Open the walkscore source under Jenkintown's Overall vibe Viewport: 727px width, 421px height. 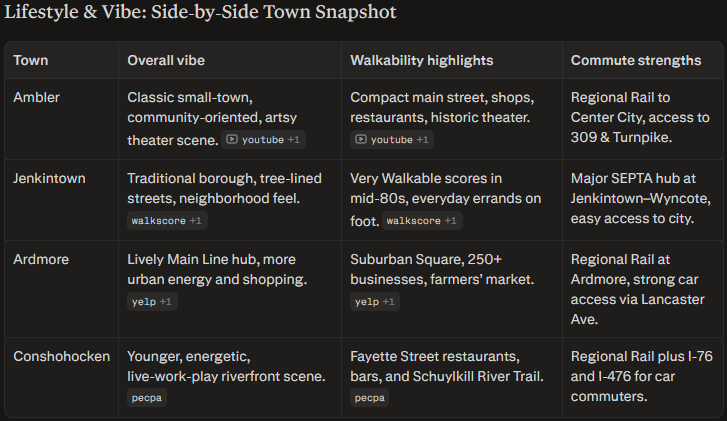coord(158,220)
